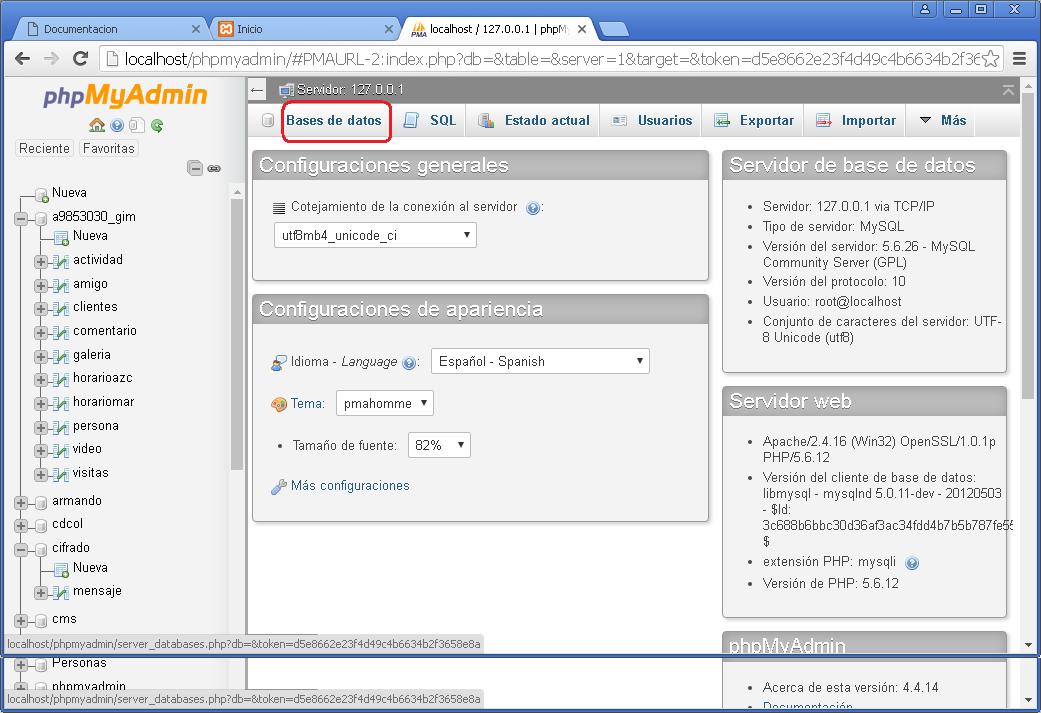The width and height of the screenshot is (1041, 713).
Task: Toggle link with main panel chain icon
Action: [214, 168]
